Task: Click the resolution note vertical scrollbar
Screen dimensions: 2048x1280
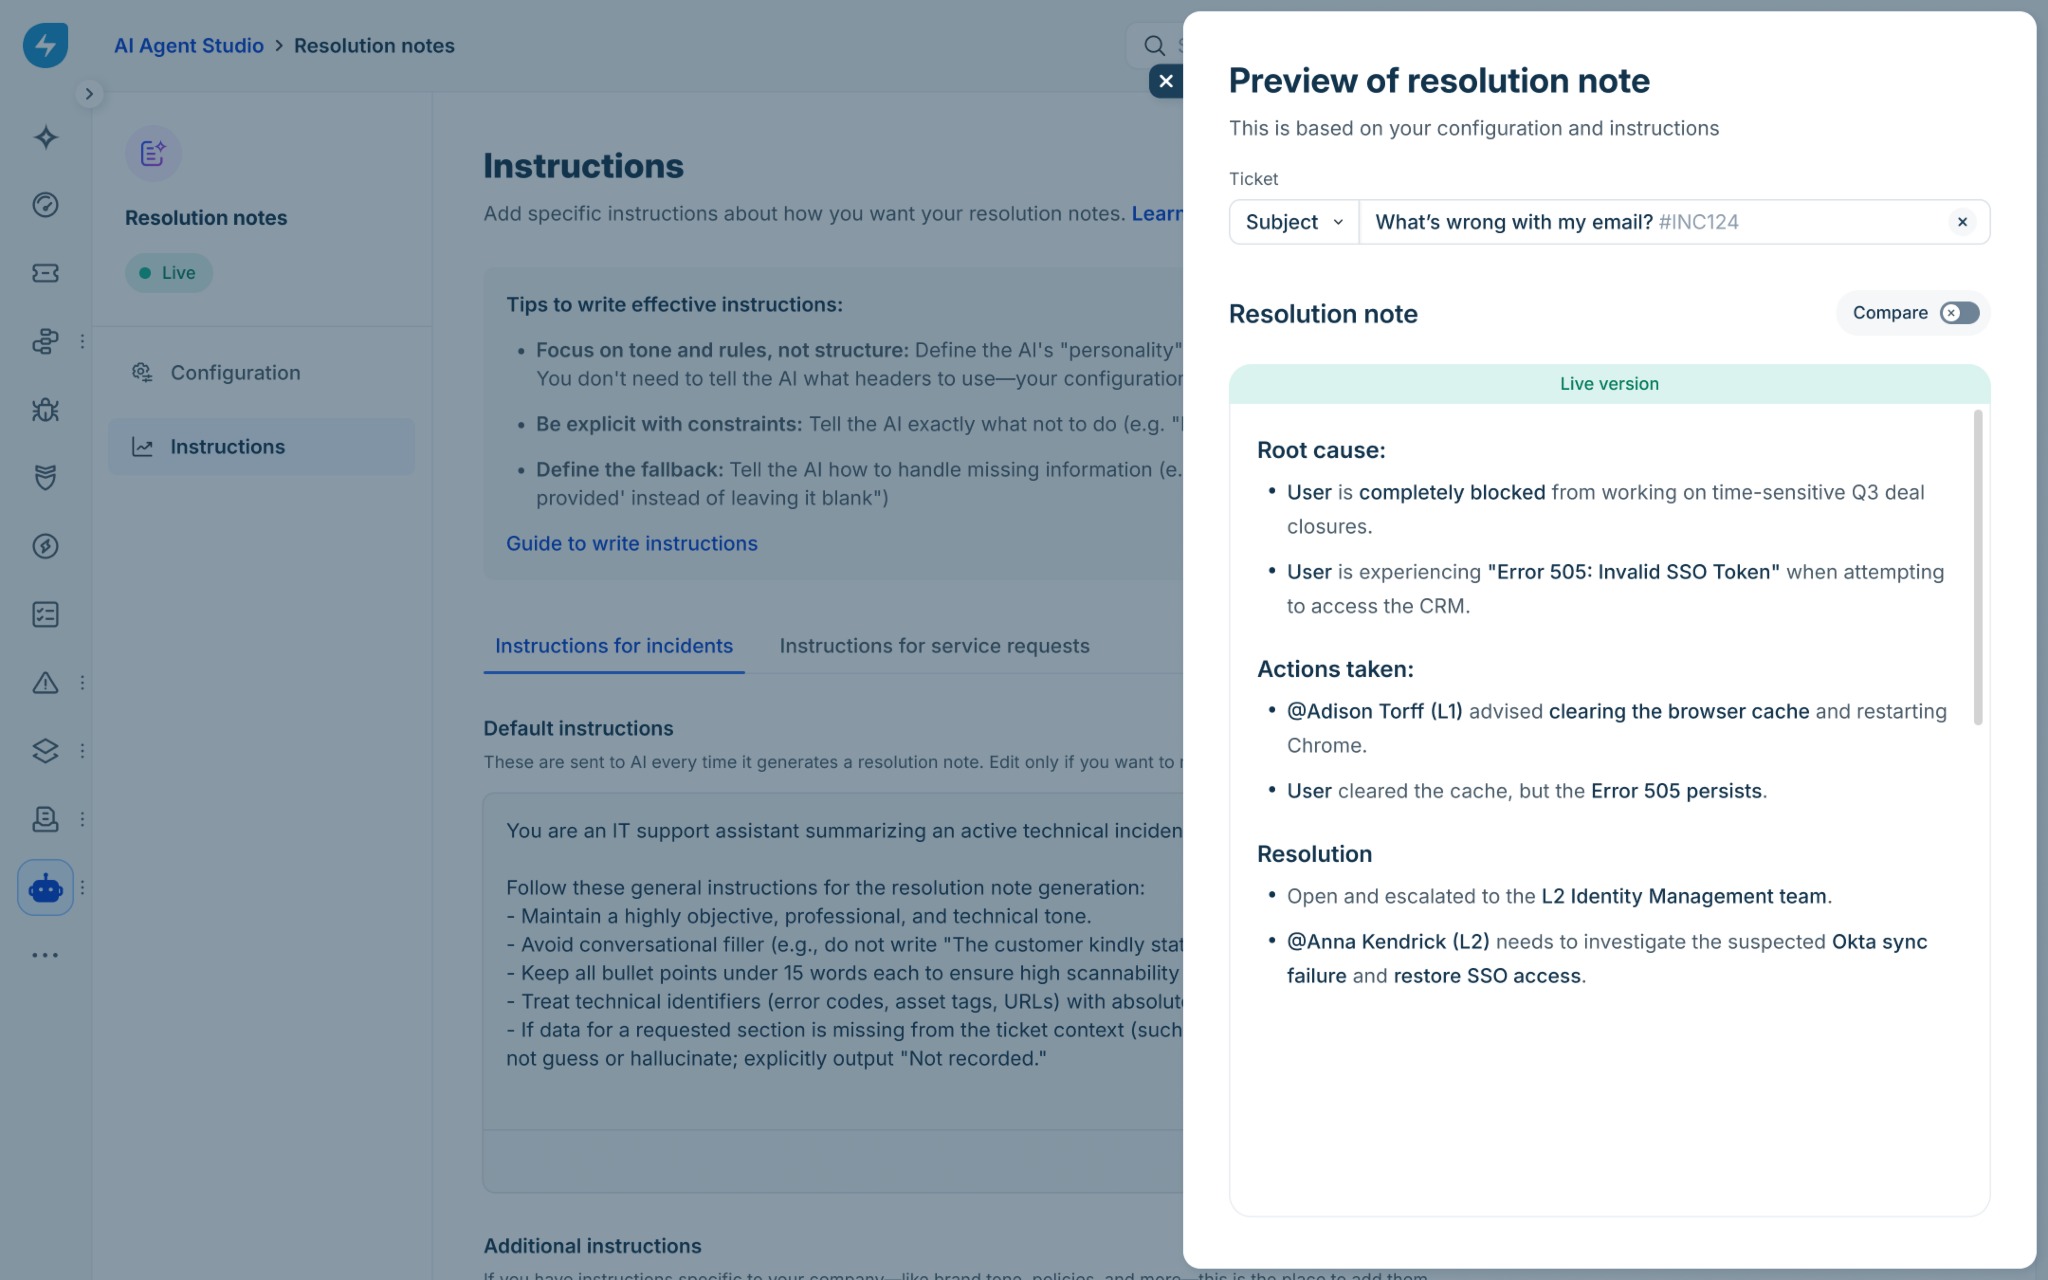Action: coord(1977,567)
